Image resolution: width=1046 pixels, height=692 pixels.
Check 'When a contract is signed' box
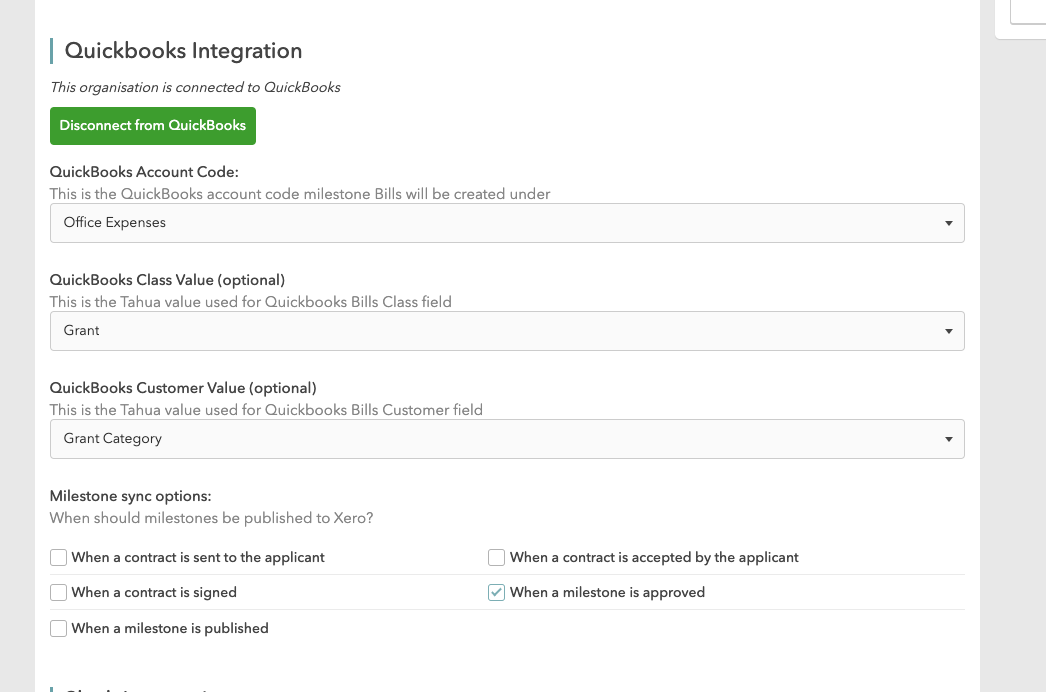59,593
